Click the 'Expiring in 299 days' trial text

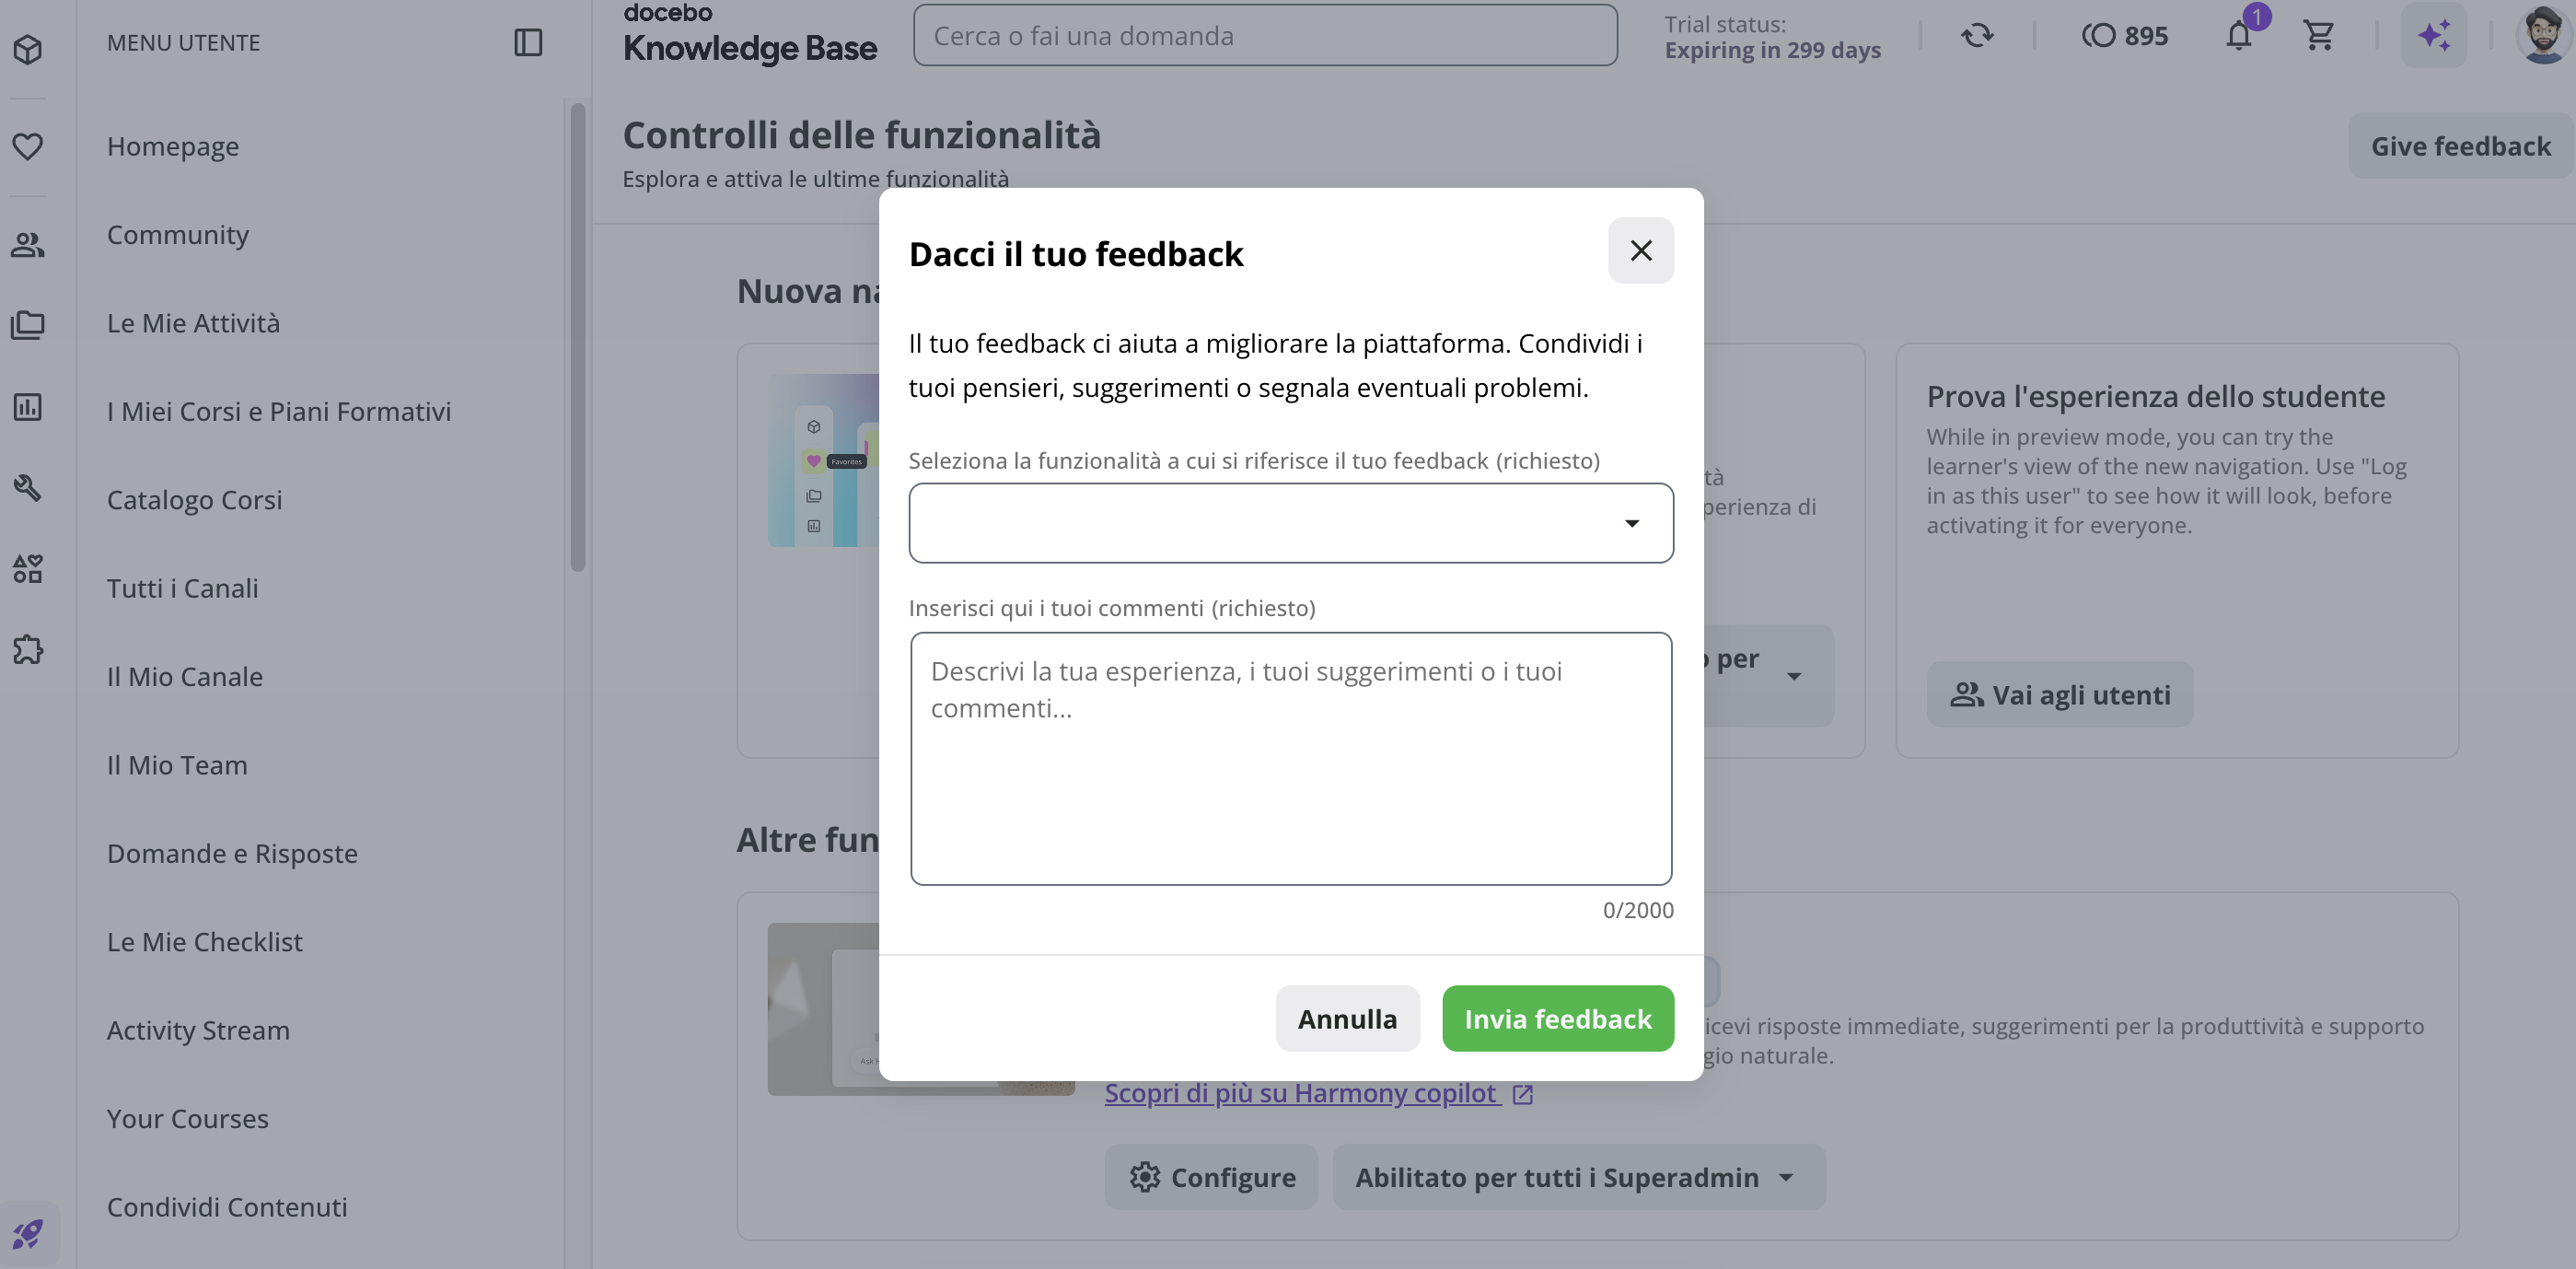click(1772, 50)
